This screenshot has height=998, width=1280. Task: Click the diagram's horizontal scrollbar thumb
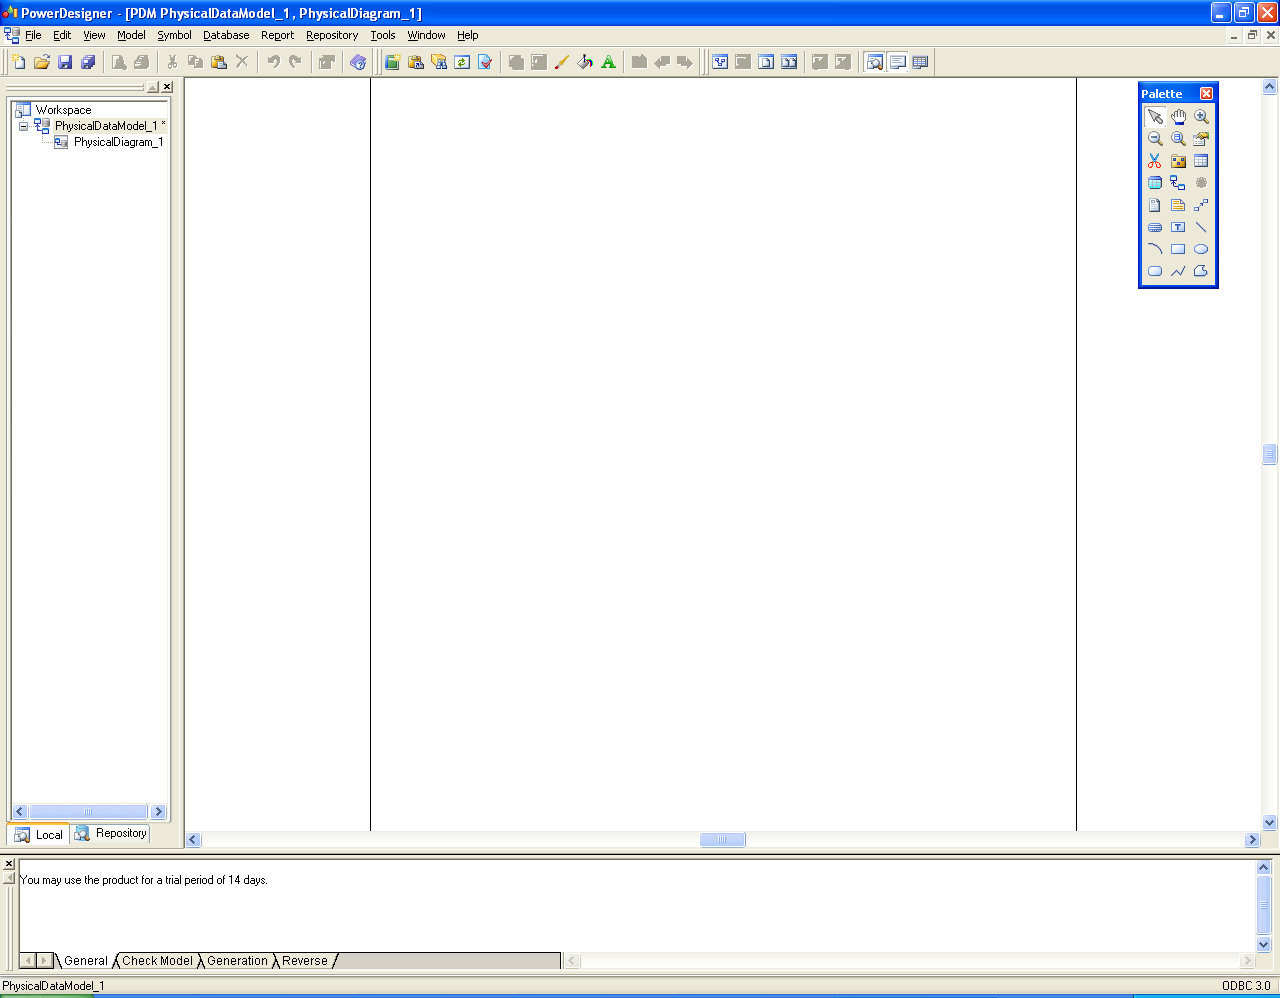click(722, 840)
